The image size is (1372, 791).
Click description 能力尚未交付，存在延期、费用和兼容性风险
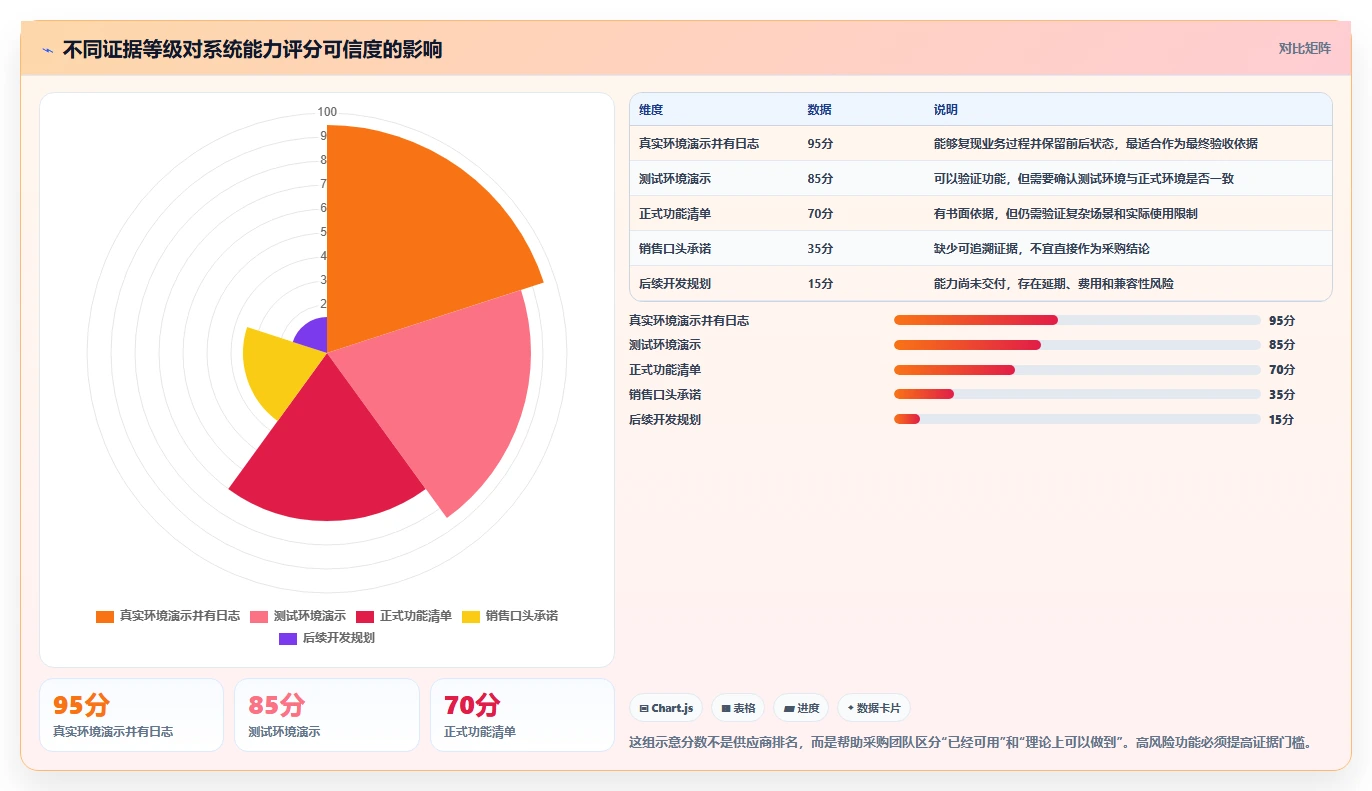pos(1054,283)
